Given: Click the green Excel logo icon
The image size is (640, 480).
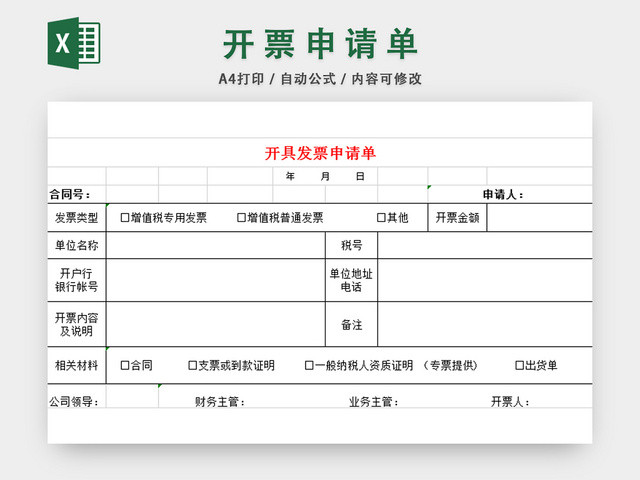Looking at the screenshot, I should [74, 43].
